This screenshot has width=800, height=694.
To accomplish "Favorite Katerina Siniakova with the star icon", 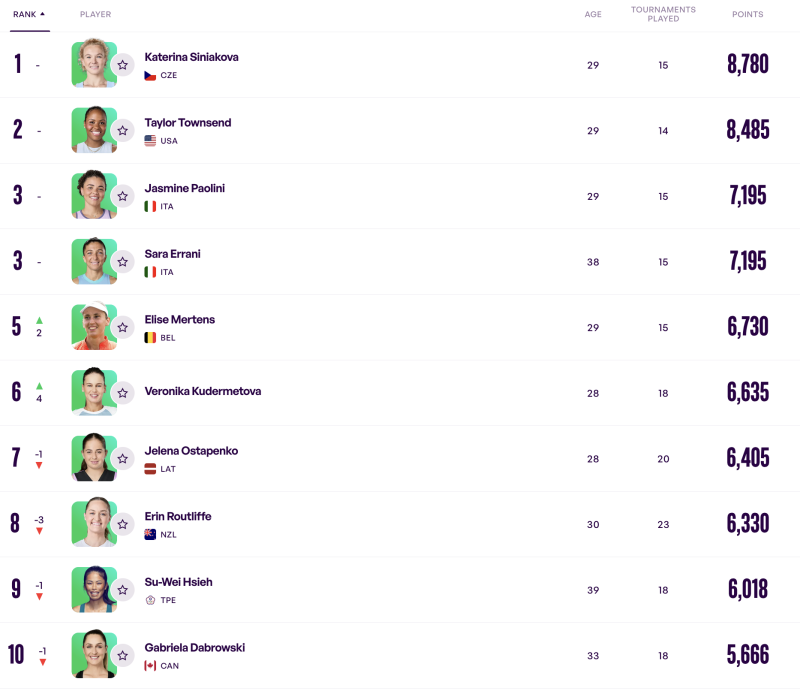I will tap(122, 65).
